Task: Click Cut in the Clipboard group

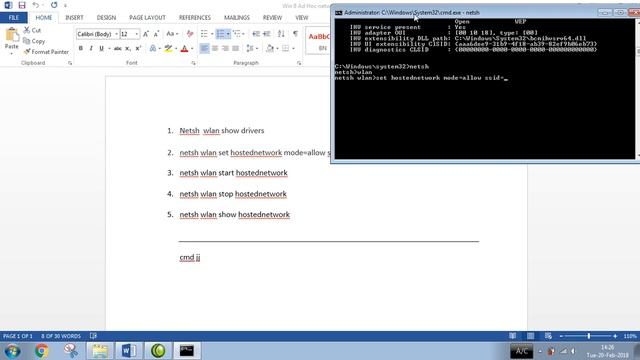Action: click(32, 30)
